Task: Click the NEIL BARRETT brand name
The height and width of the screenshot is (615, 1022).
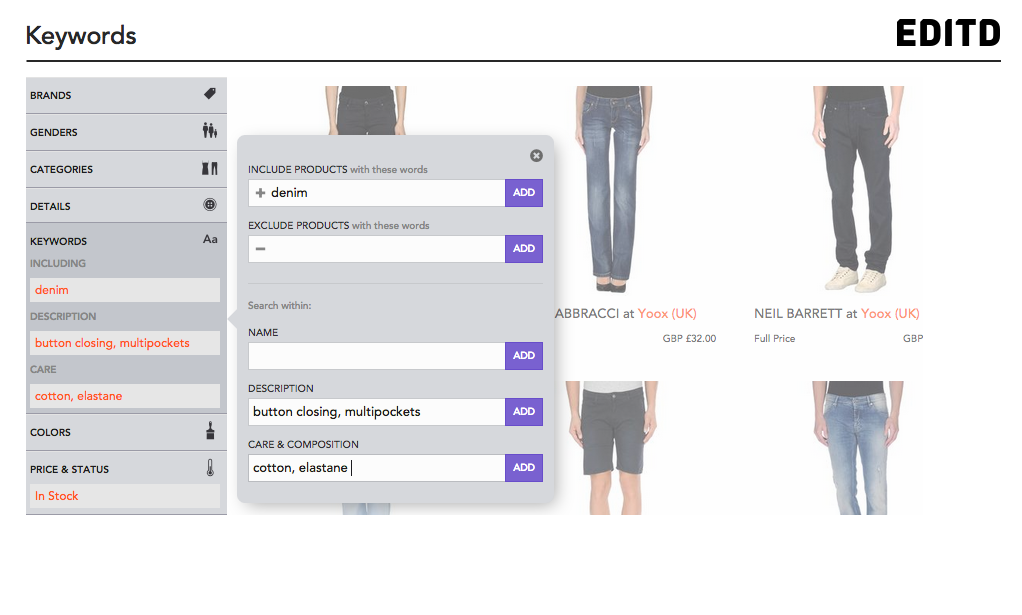Action: click(798, 313)
